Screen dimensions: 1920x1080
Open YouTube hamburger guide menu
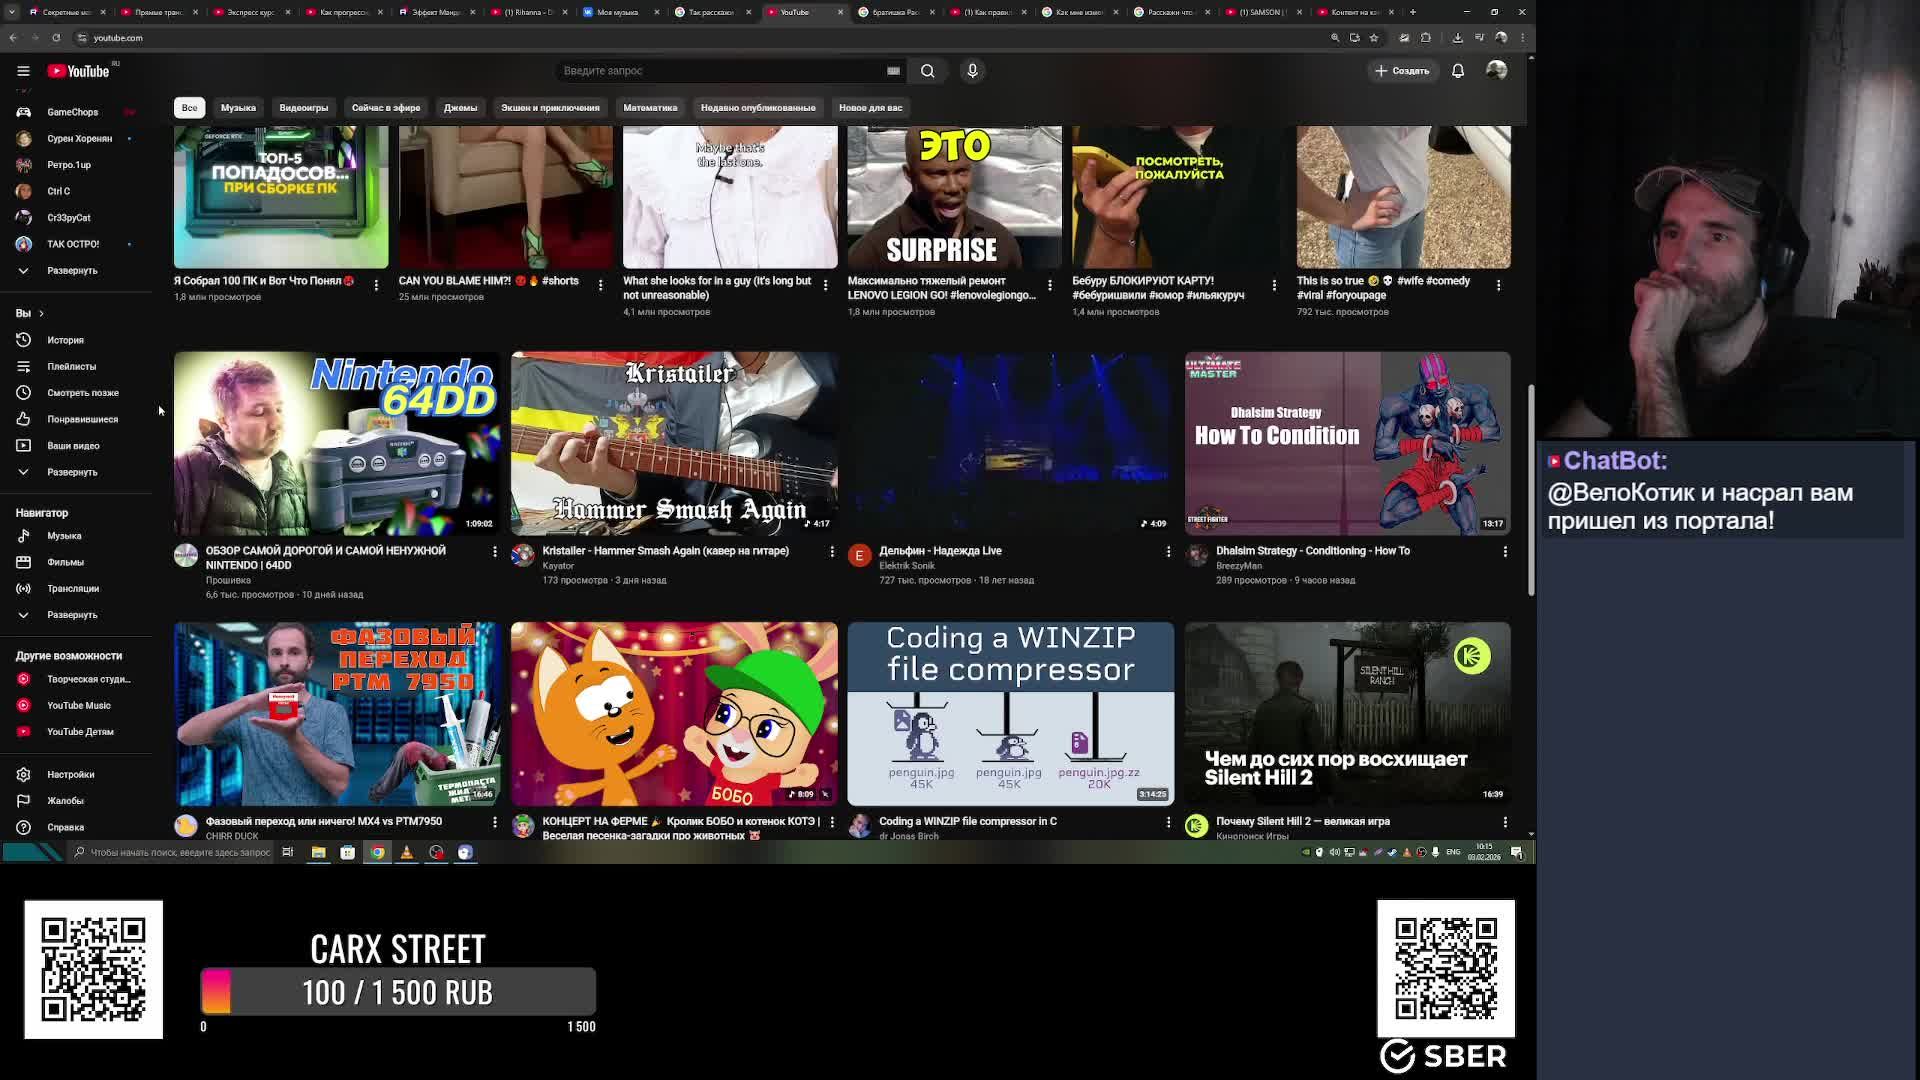23,71
